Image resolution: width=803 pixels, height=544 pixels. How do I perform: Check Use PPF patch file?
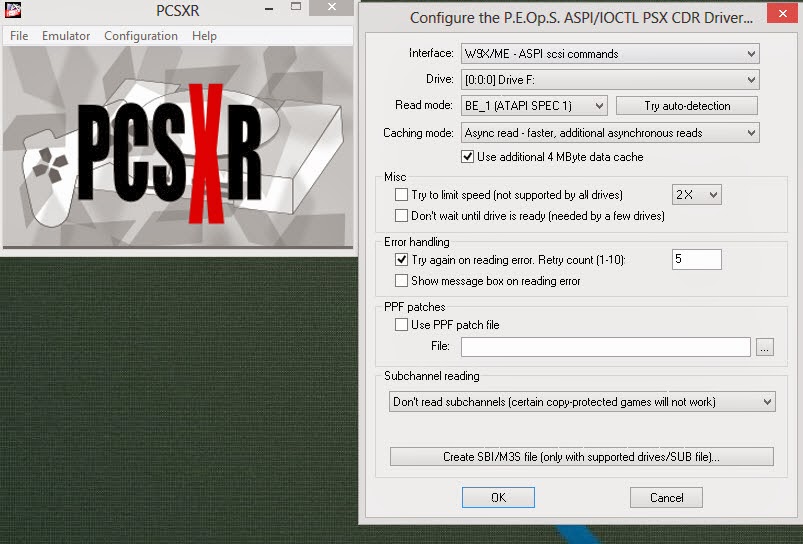click(402, 325)
